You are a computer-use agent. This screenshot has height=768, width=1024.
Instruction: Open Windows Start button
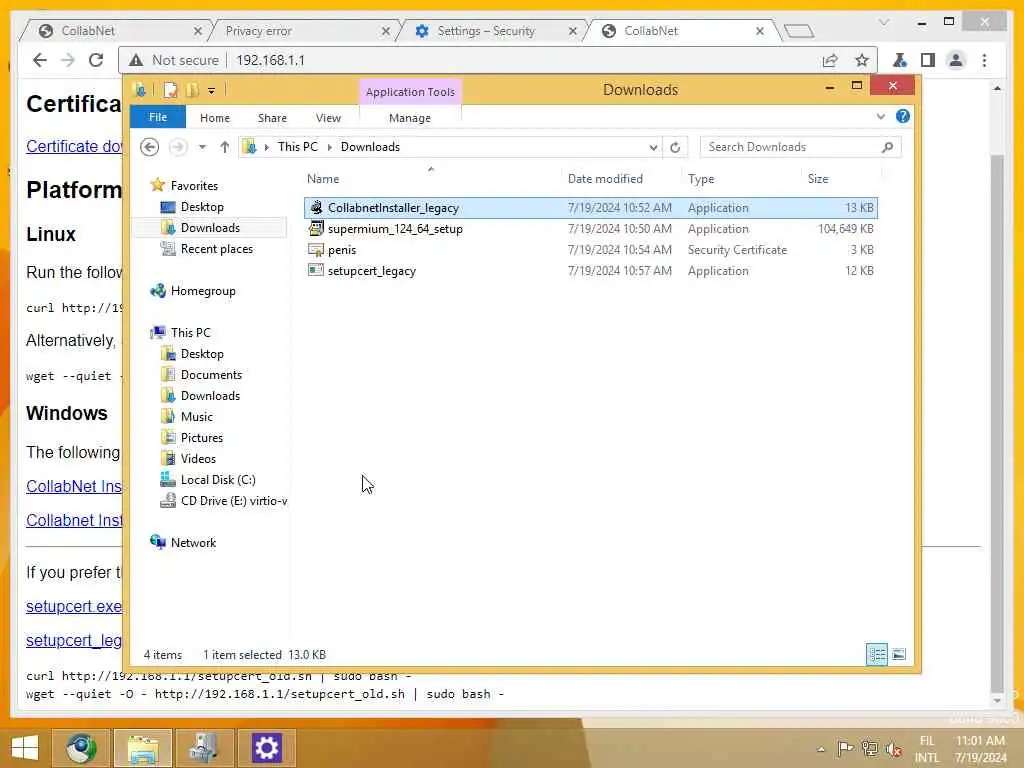coord(25,748)
